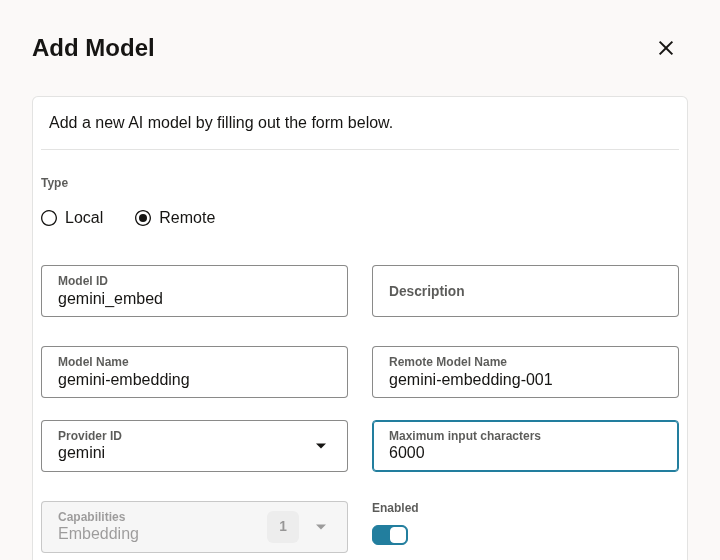The image size is (720, 560).
Task: Open the Capabilities dropdown showing Embedding
Action: 194,527
